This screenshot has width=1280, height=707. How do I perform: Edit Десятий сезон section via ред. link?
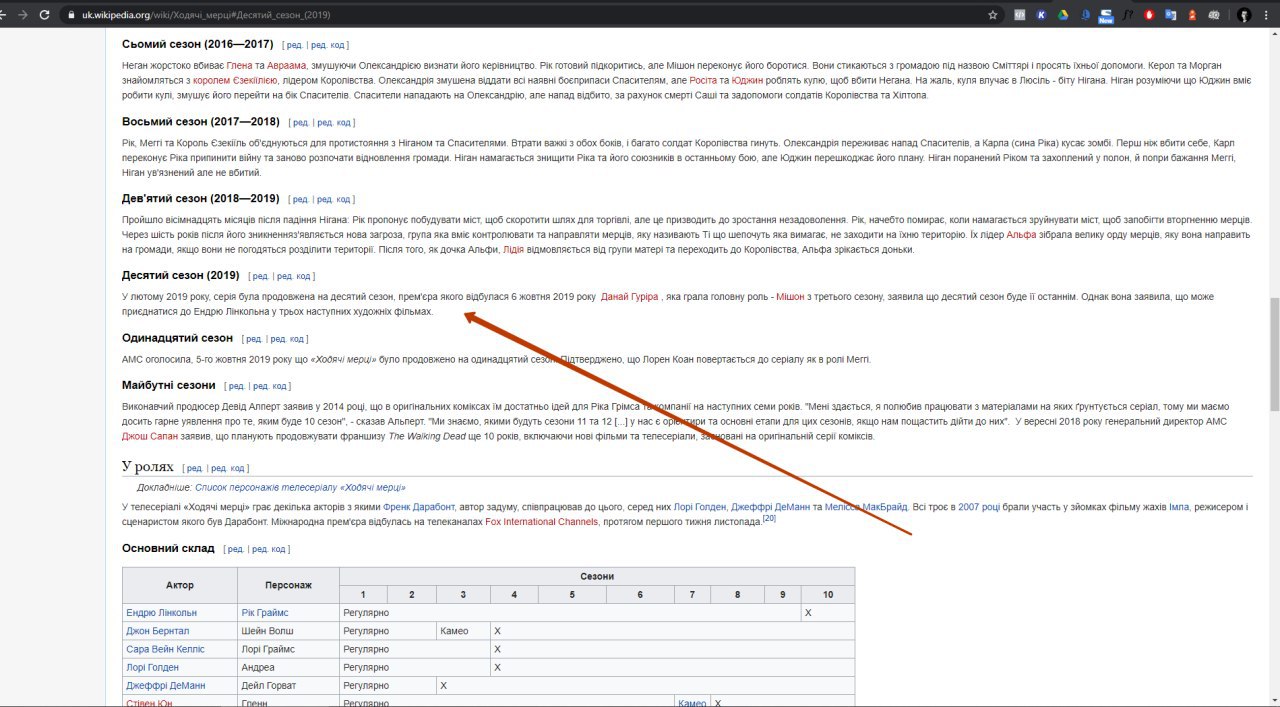tap(260, 276)
